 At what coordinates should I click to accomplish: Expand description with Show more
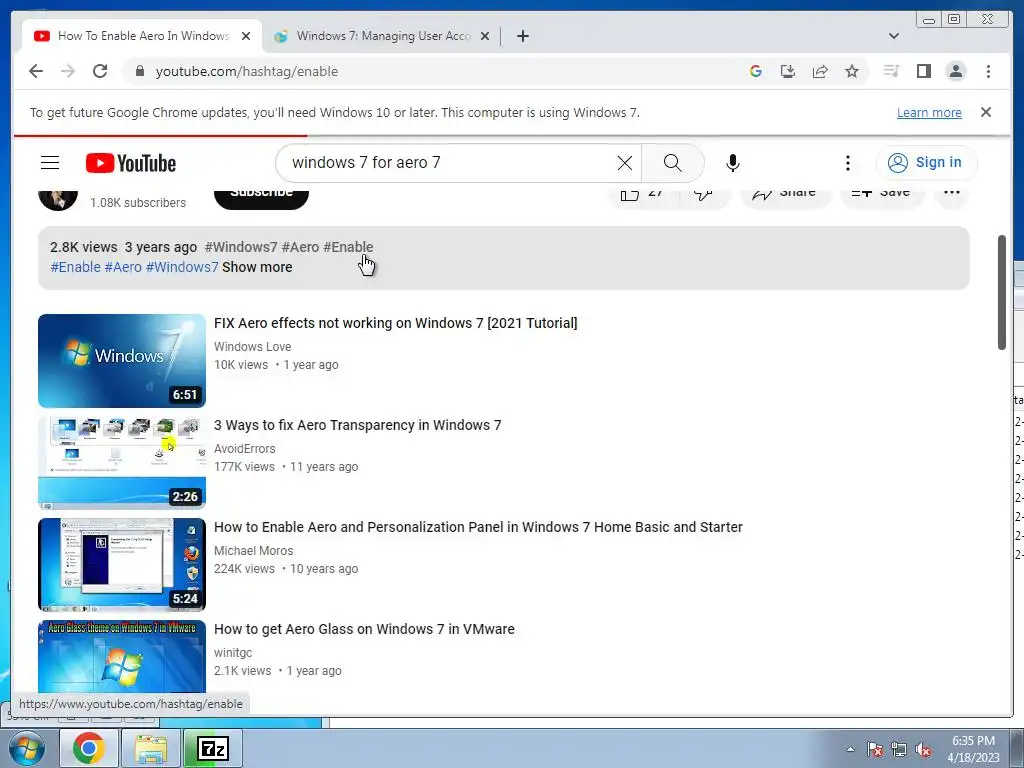click(x=257, y=267)
